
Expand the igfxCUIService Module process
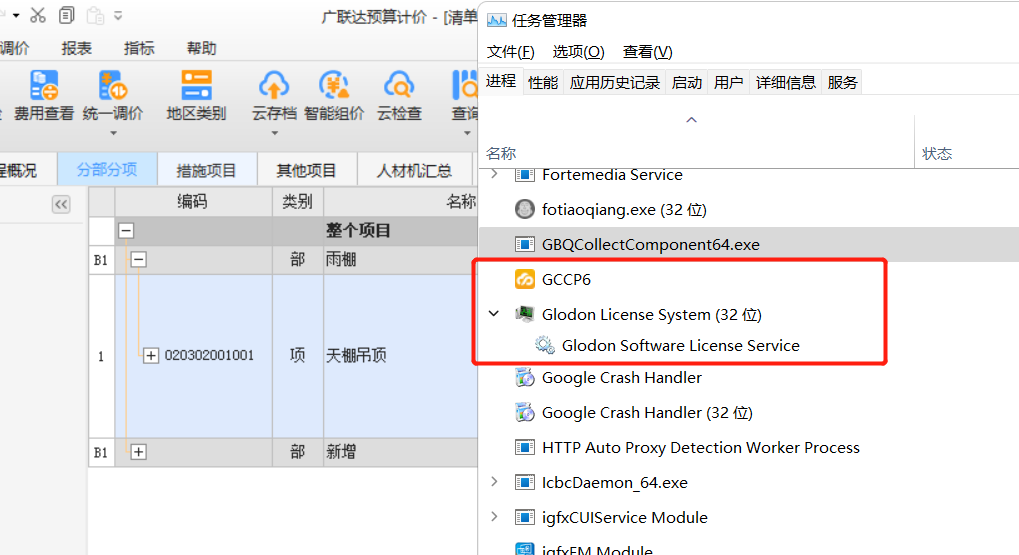click(495, 517)
